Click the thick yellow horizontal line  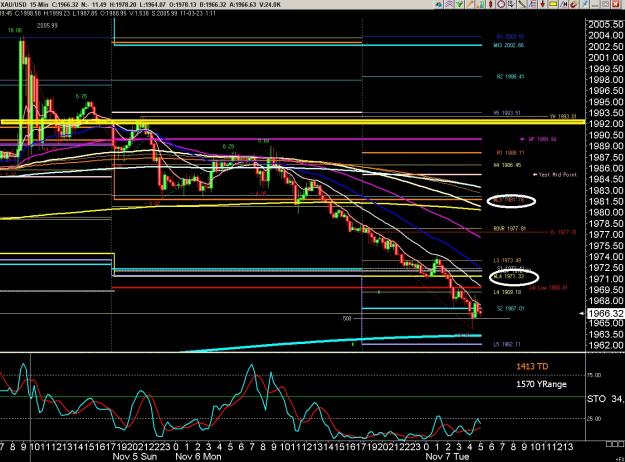coord(293,122)
